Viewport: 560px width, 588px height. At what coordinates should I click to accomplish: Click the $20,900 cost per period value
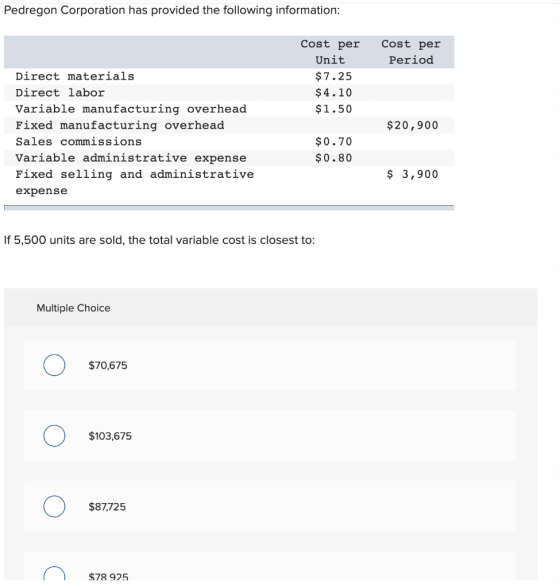click(x=413, y=125)
